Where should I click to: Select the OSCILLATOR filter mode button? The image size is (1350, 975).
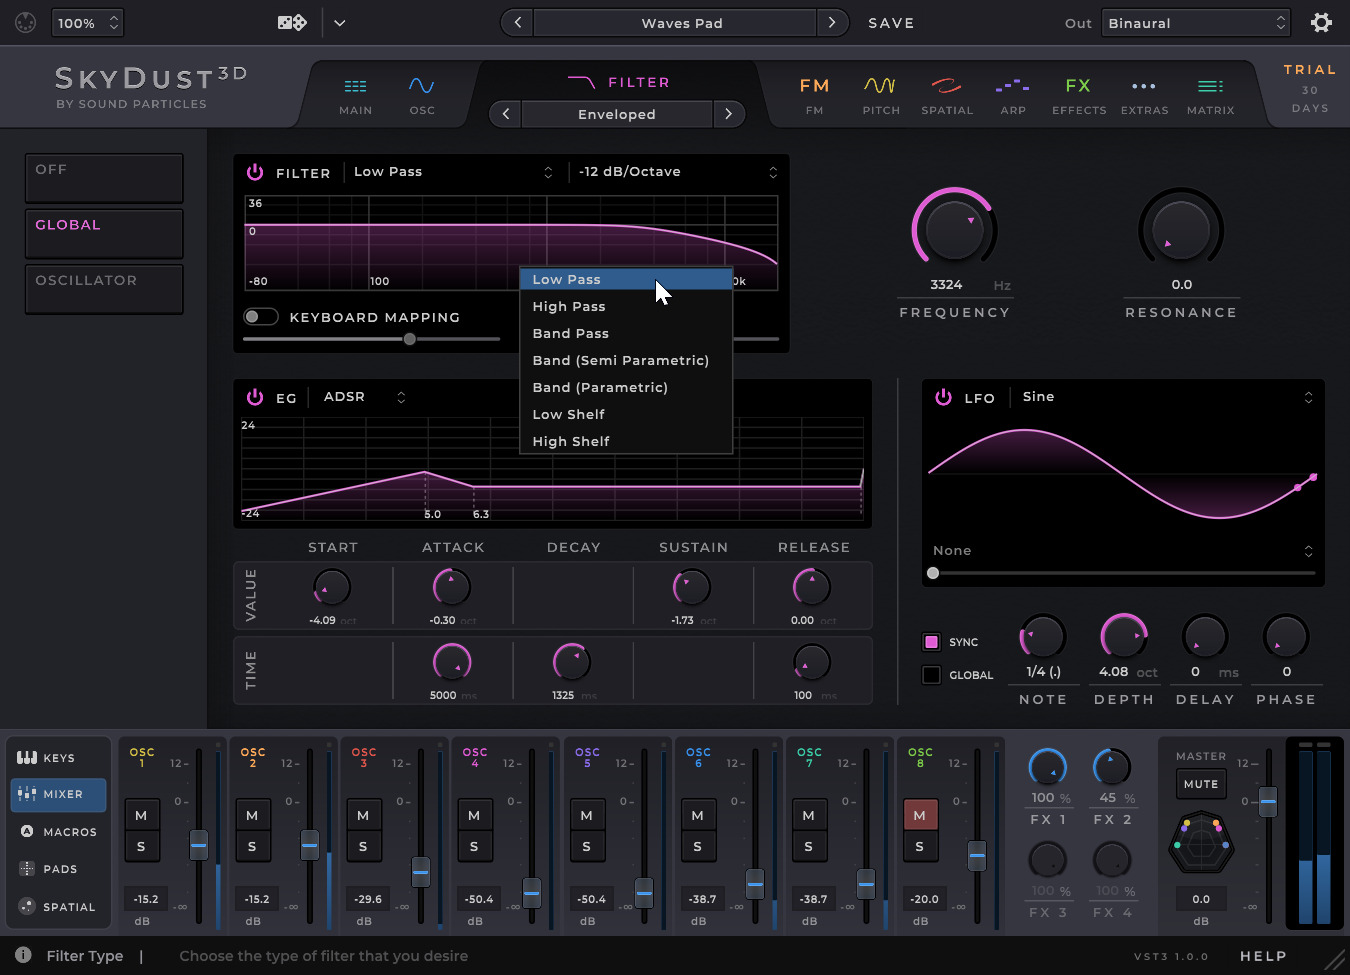[104, 289]
